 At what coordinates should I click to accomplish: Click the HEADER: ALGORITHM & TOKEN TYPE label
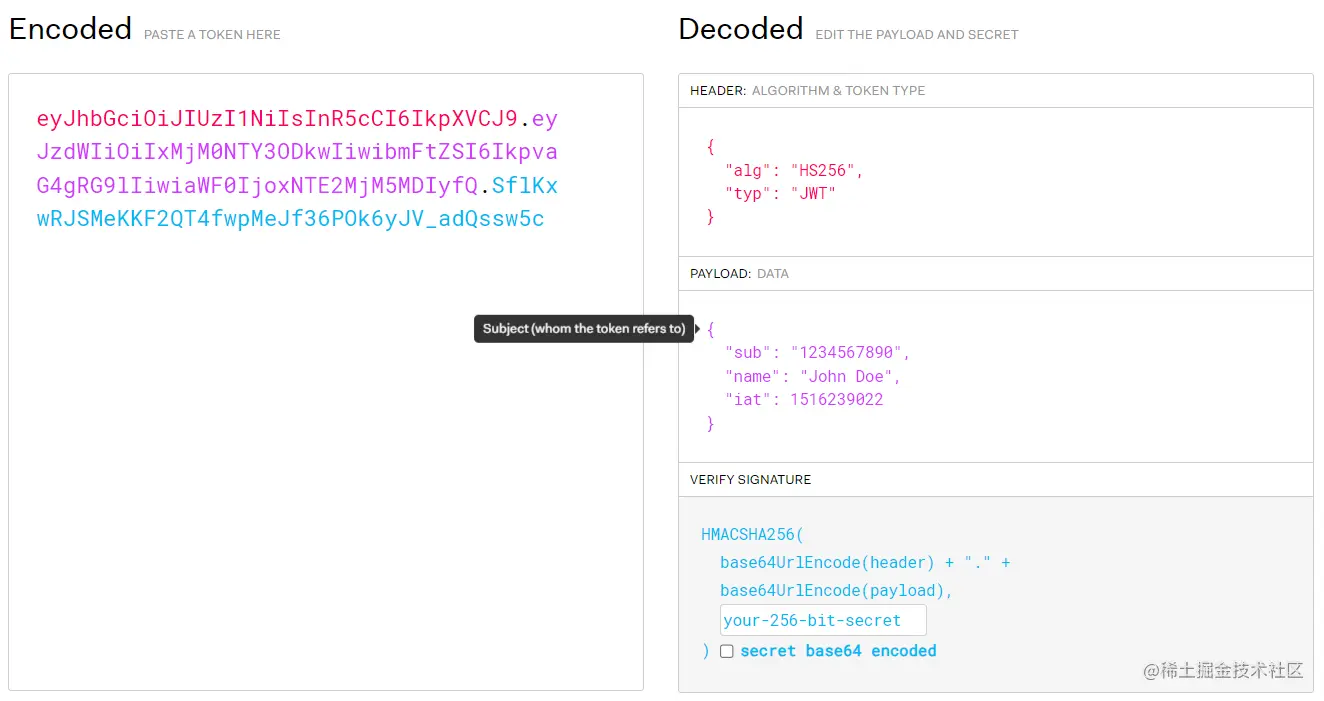(x=807, y=91)
